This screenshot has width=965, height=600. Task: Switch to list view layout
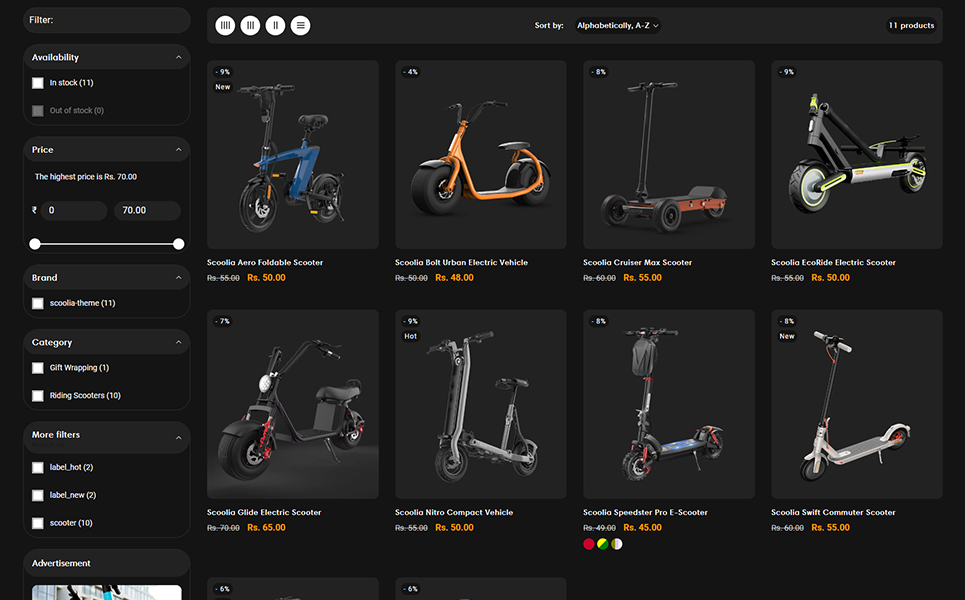coord(300,25)
